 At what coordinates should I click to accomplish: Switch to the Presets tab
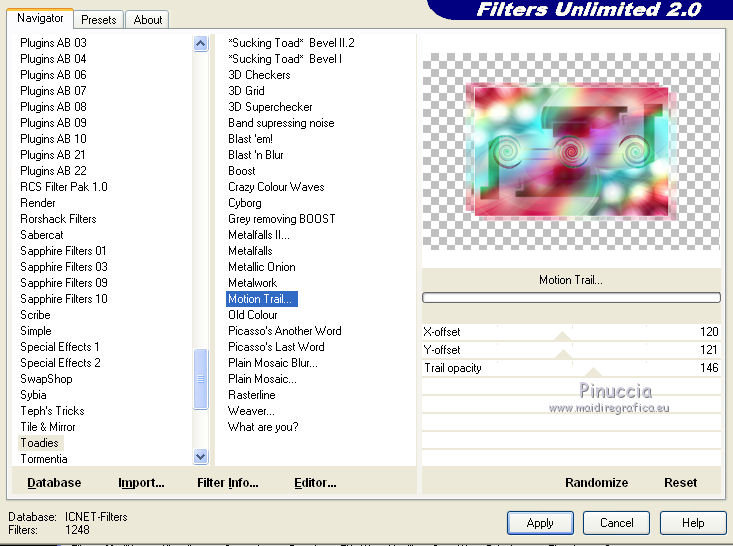pos(98,20)
